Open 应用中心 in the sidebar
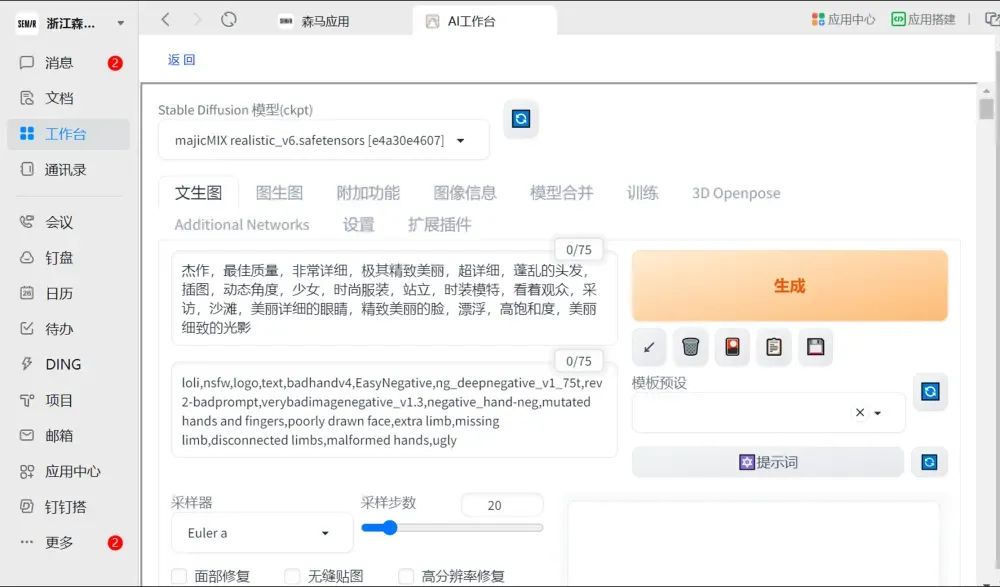This screenshot has width=1000, height=587. pos(68,472)
